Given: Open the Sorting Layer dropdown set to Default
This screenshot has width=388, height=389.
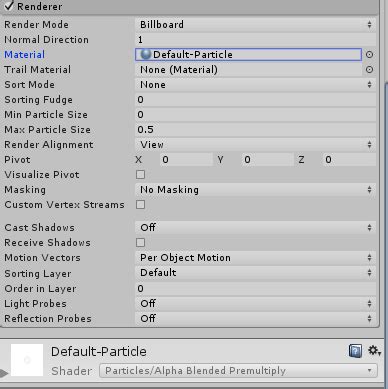Looking at the screenshot, I should click(255, 273).
